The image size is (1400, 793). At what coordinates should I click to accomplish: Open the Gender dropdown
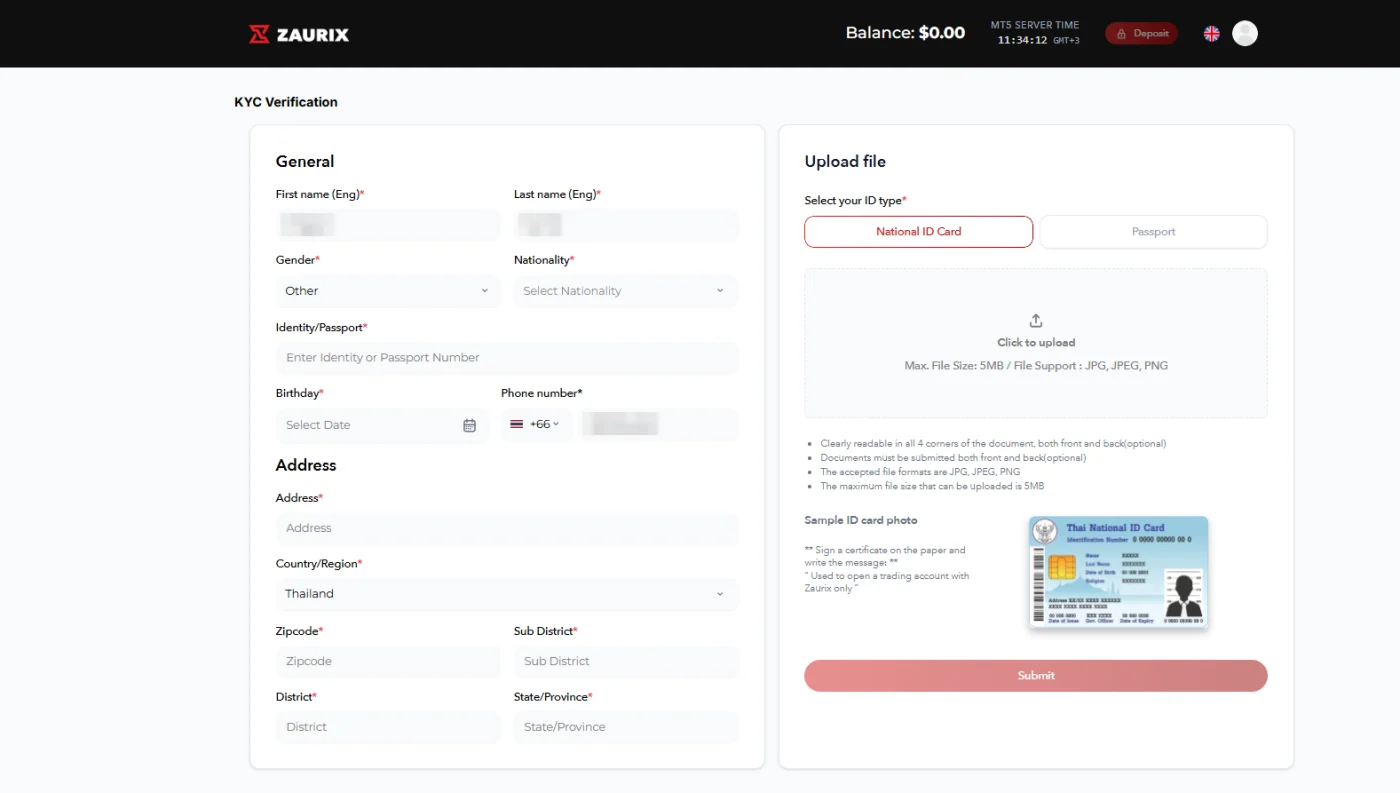tap(388, 291)
